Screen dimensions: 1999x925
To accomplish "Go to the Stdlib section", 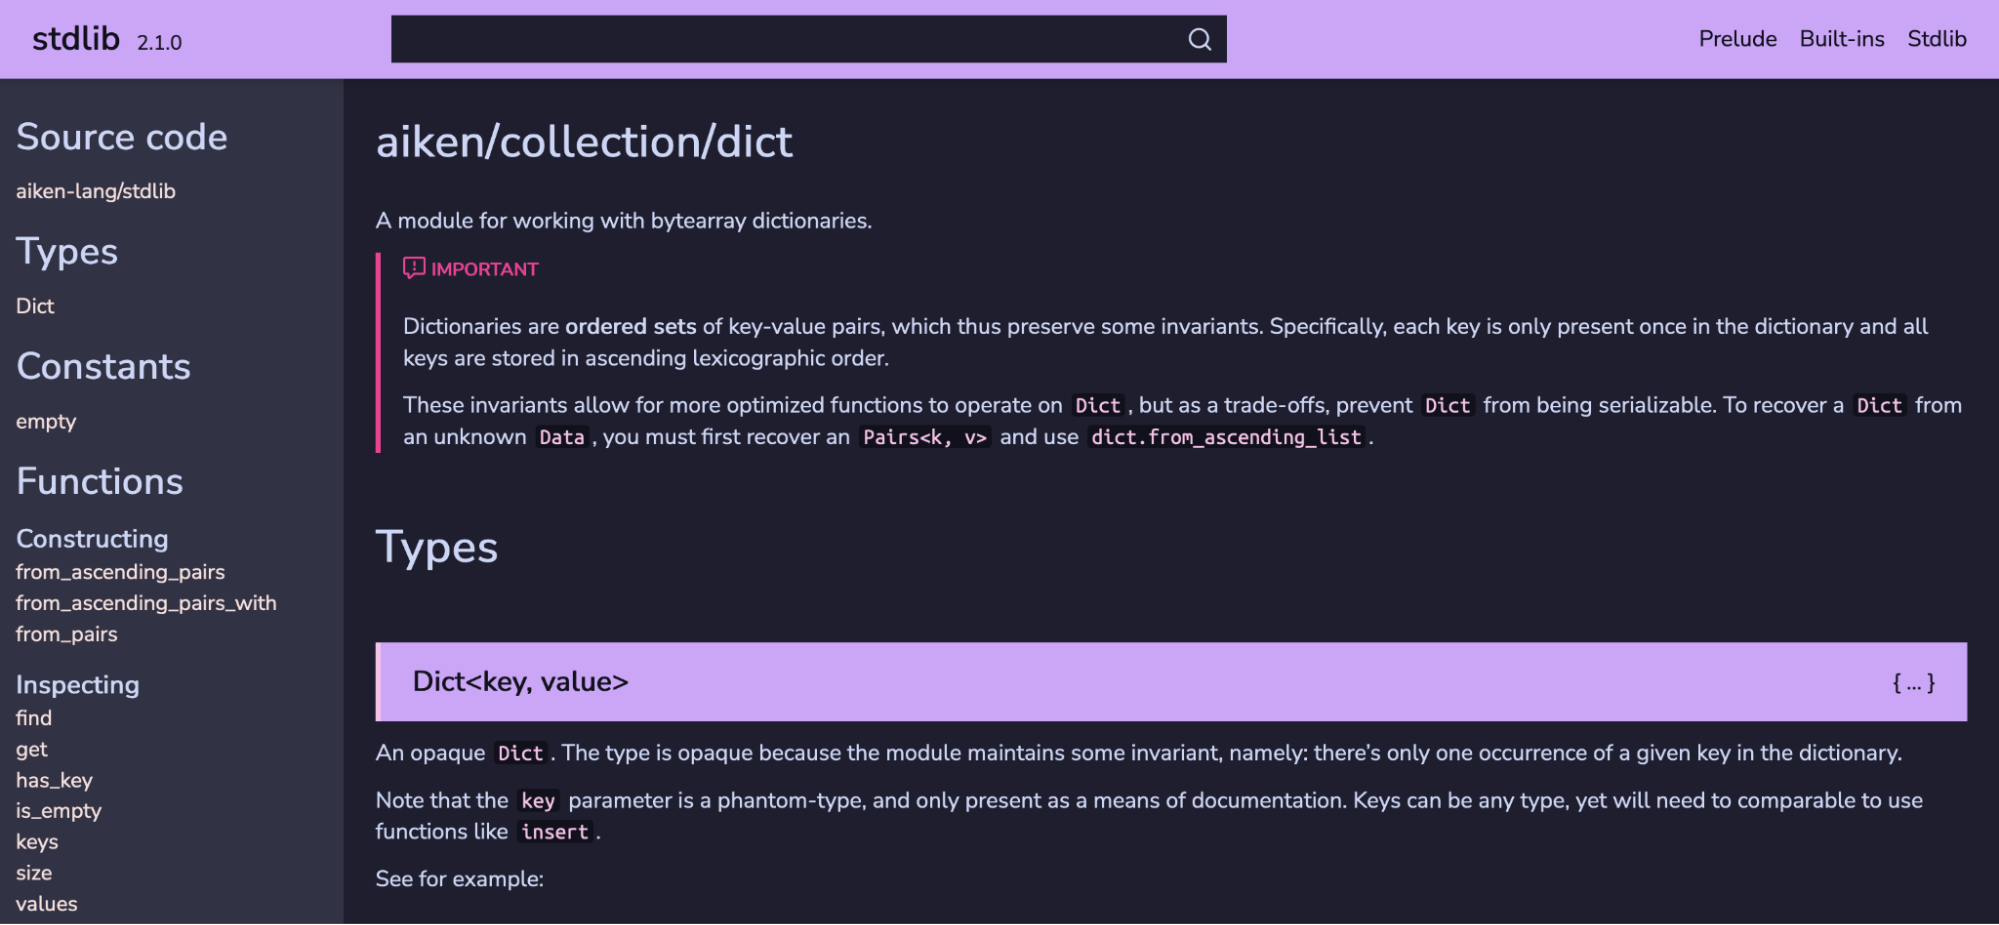I will pyautogui.click(x=1936, y=39).
